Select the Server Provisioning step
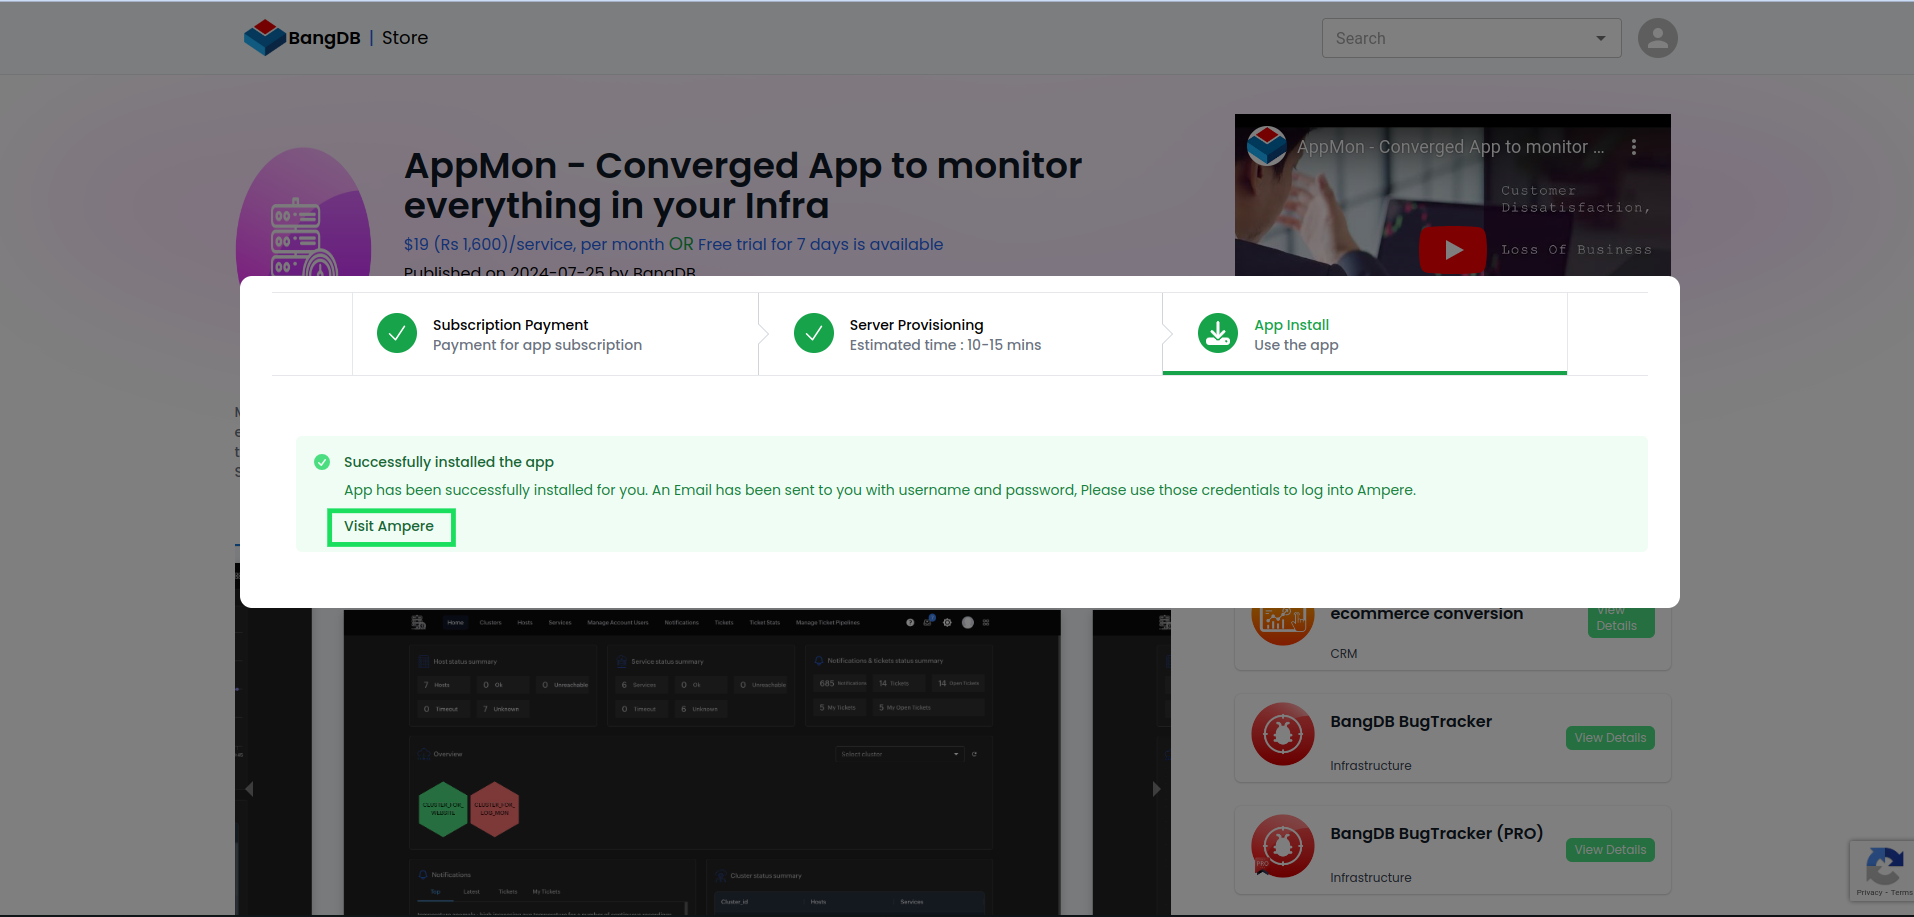 pos(960,334)
